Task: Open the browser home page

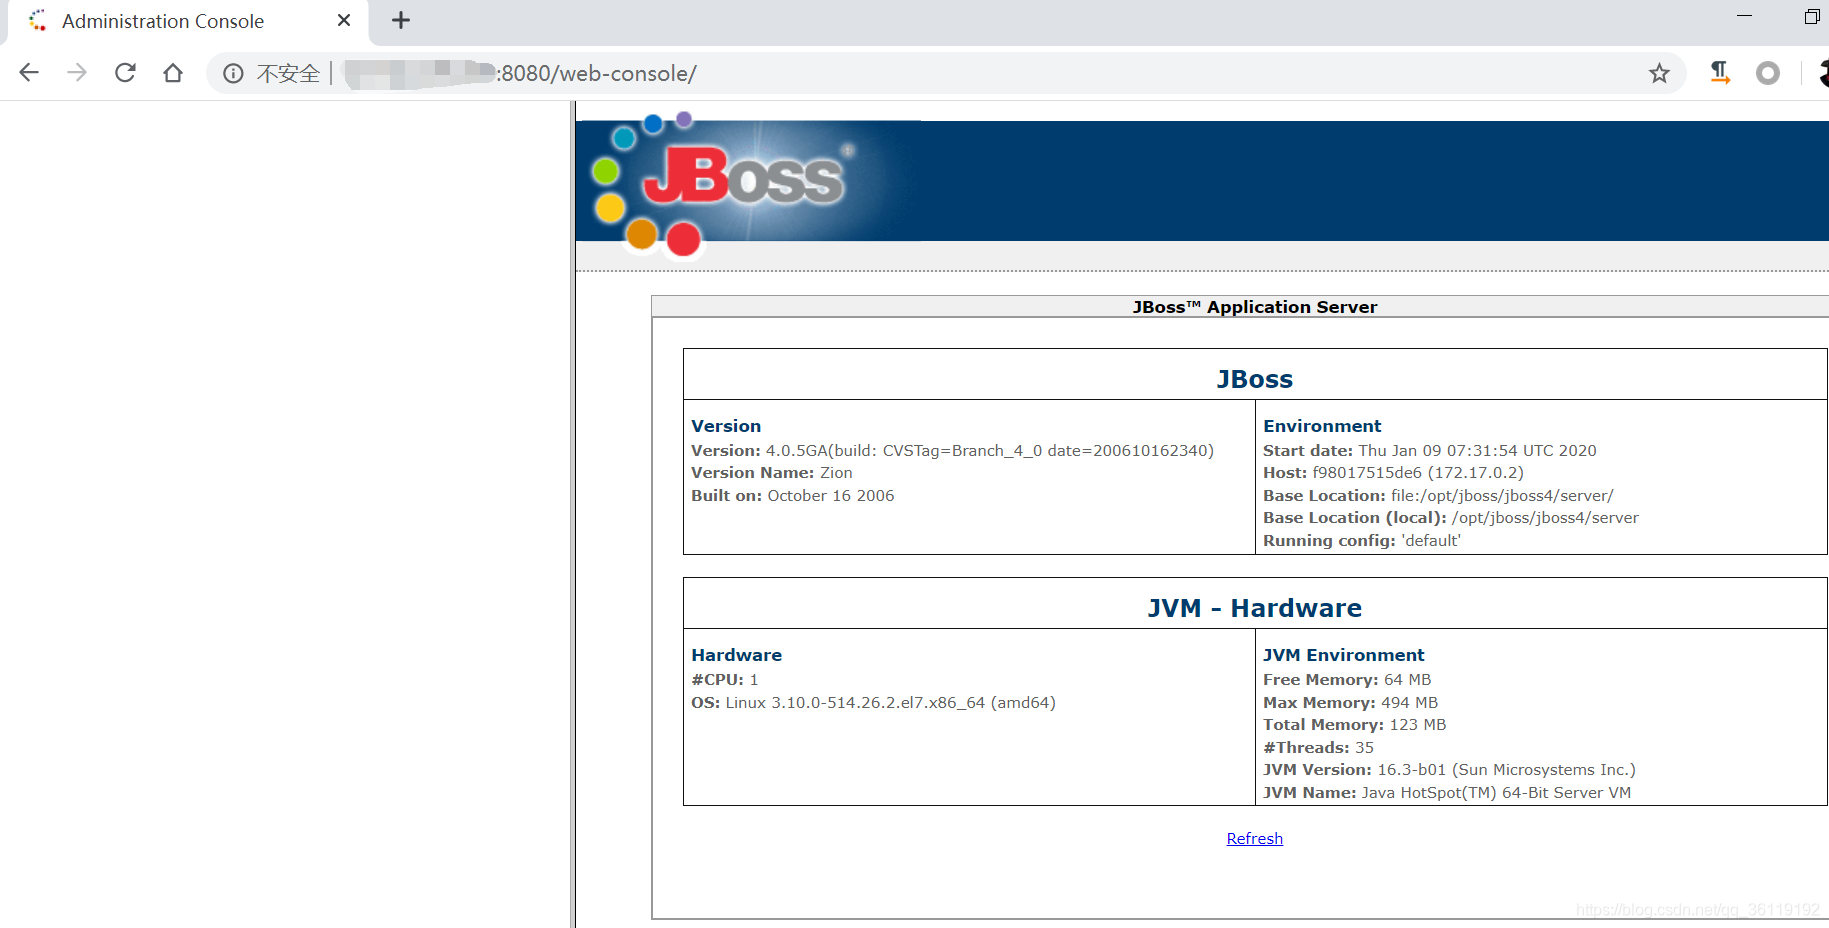Action: [x=173, y=73]
